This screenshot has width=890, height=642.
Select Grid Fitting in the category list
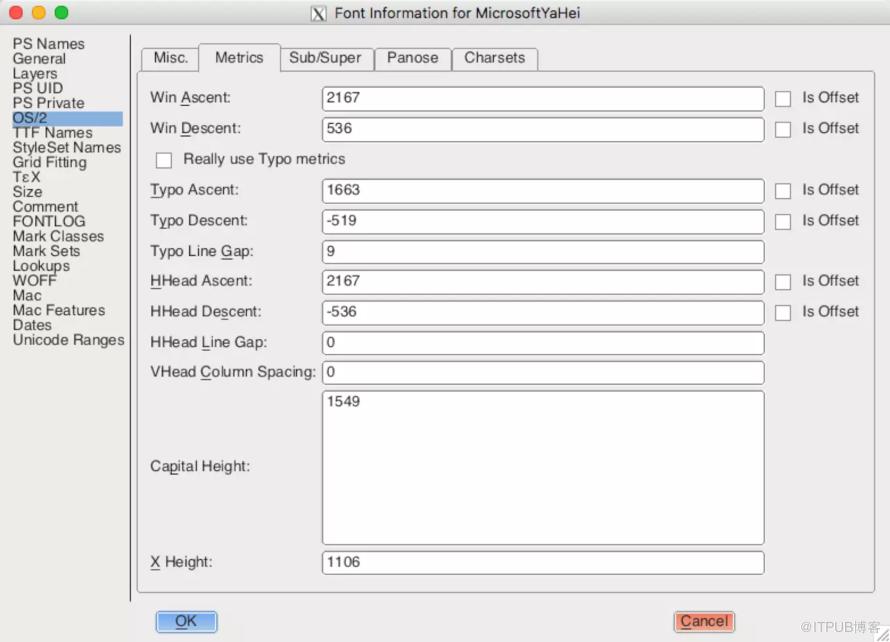point(50,162)
